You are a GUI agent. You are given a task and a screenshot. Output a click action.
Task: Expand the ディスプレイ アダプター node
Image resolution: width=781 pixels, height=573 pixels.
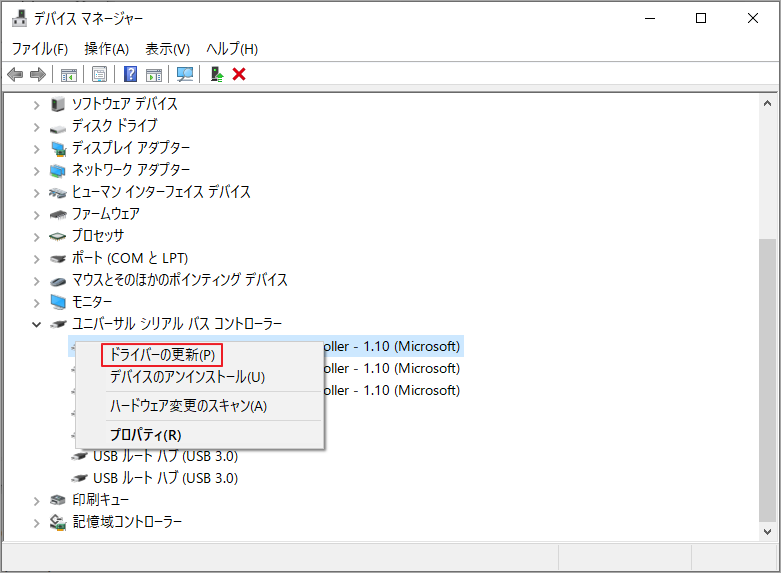(x=36, y=149)
